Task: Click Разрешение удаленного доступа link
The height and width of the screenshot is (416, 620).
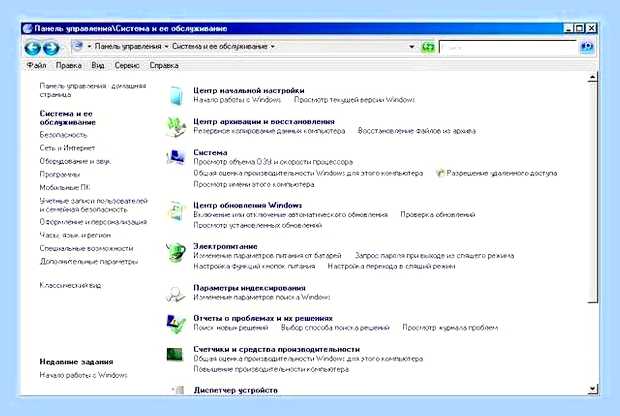Action: coord(502,173)
